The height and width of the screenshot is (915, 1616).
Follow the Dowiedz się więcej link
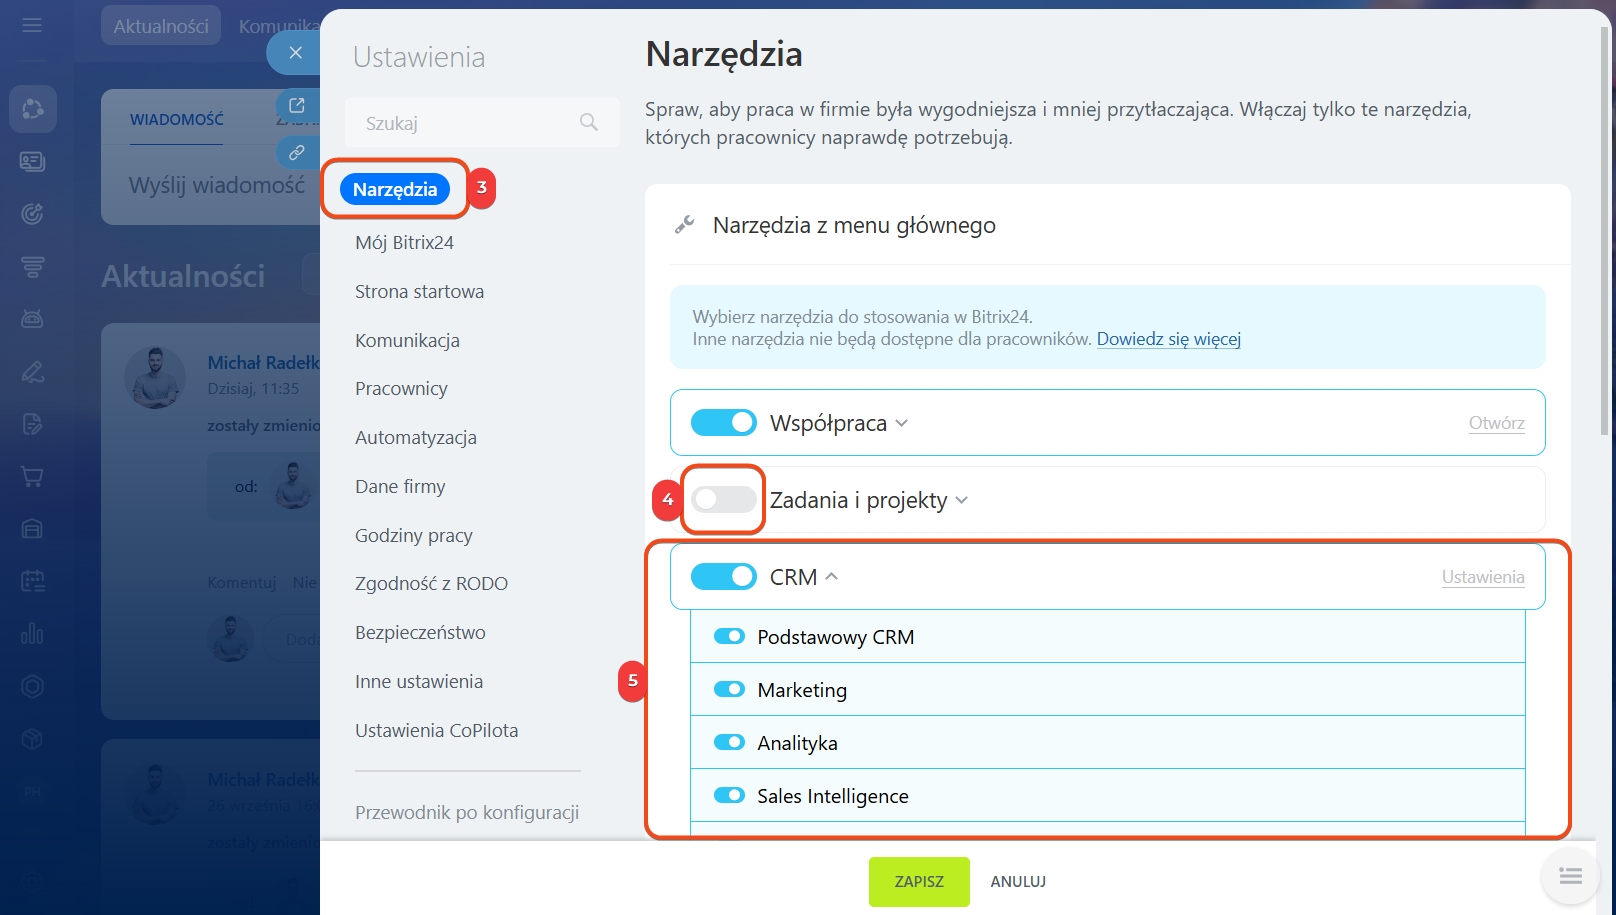point(1168,339)
